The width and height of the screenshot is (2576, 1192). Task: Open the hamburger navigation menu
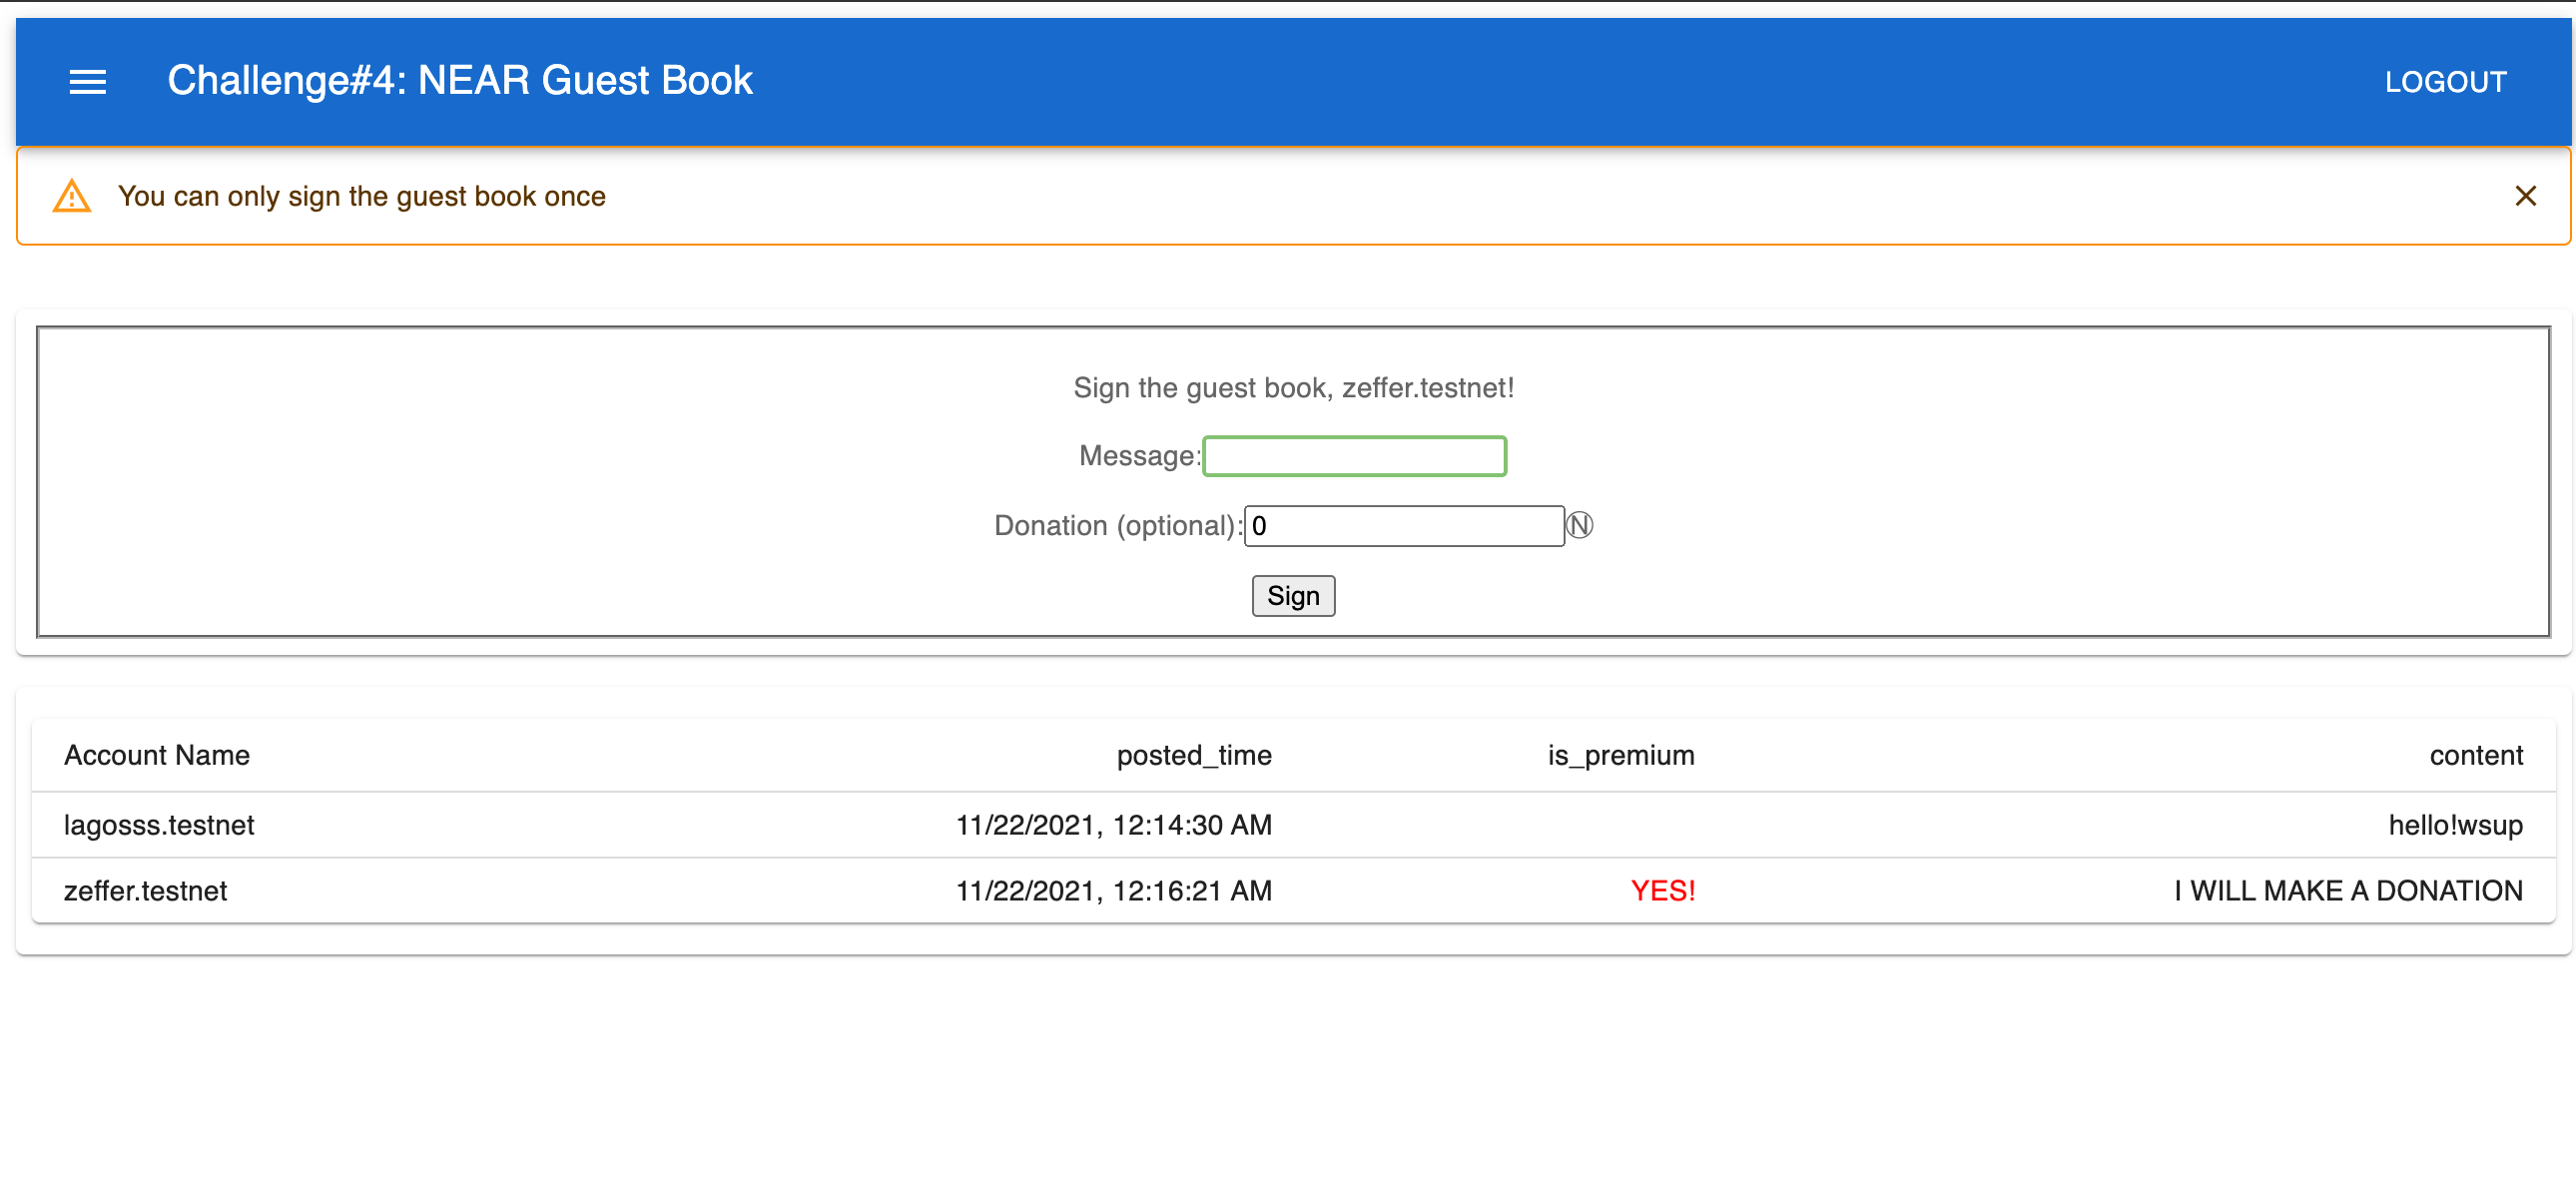click(x=87, y=81)
